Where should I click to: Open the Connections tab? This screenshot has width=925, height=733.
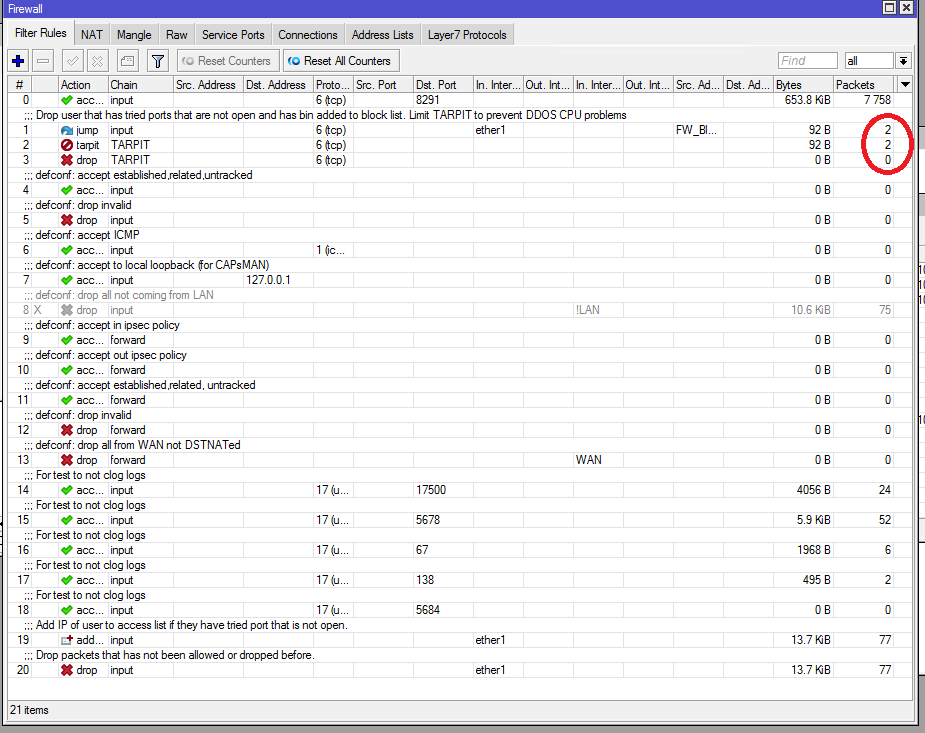[x=308, y=35]
